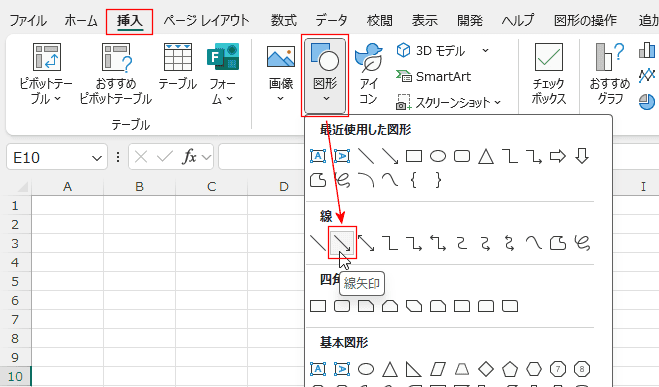Open the 3D モデル dropdown arrow
Viewport: 659px width, 387px height.
pos(485,50)
